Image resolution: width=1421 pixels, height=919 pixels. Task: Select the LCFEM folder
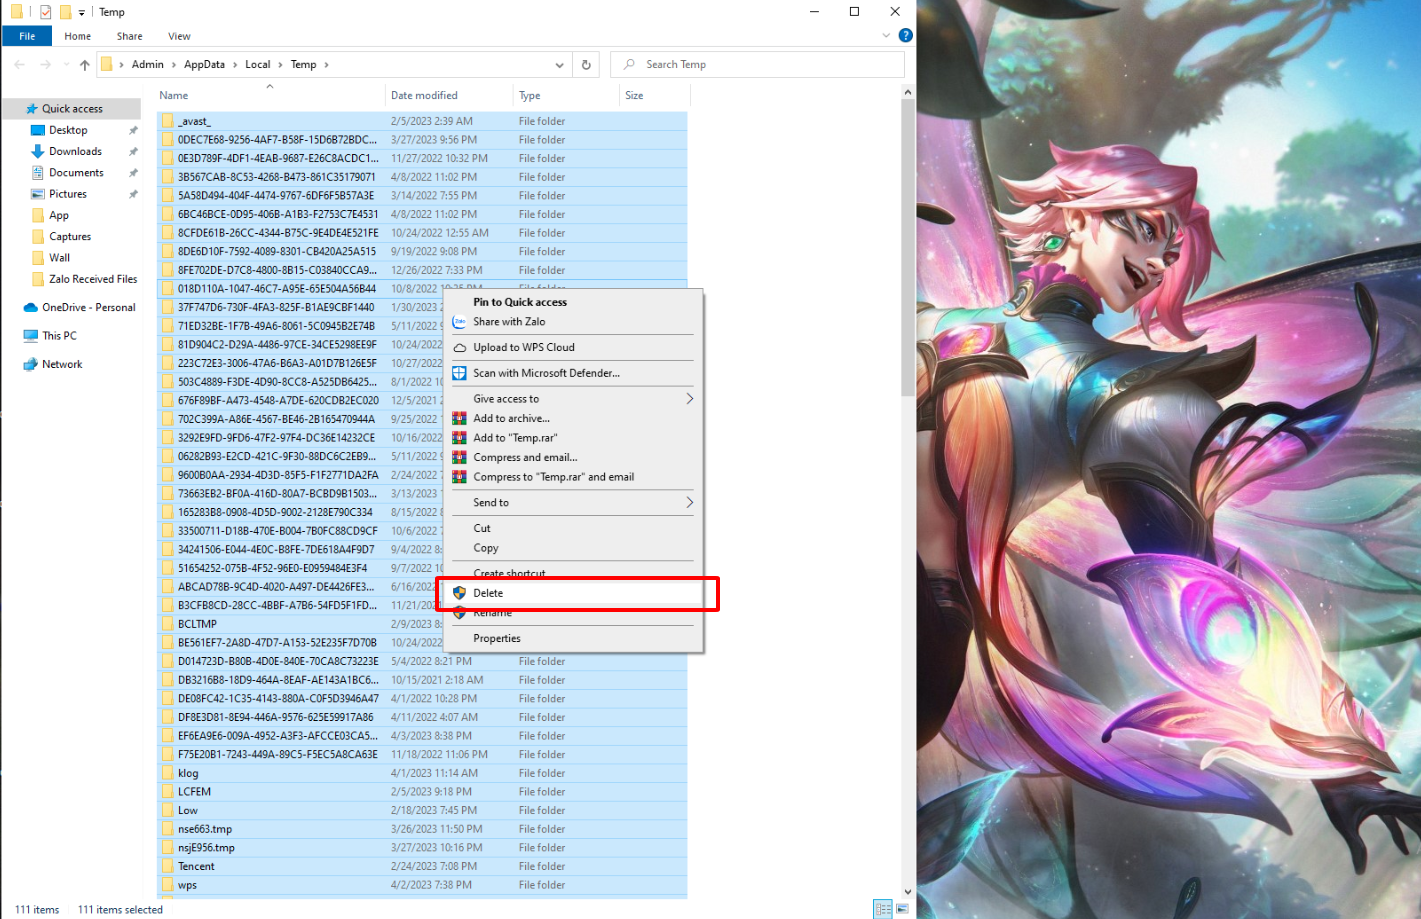pos(194,792)
